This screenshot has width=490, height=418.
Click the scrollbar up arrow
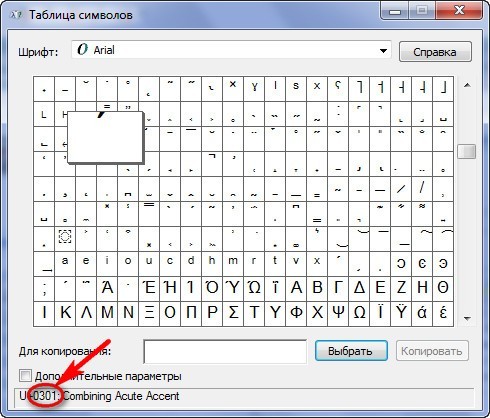(x=467, y=85)
